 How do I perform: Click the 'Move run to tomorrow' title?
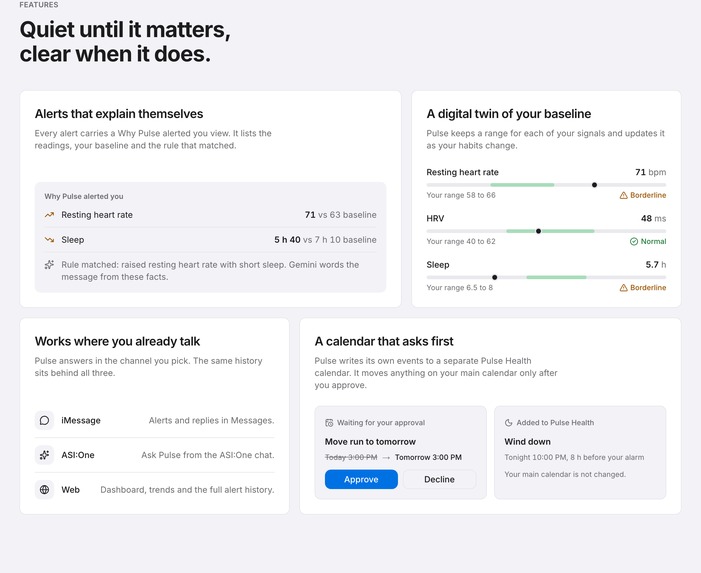point(370,442)
